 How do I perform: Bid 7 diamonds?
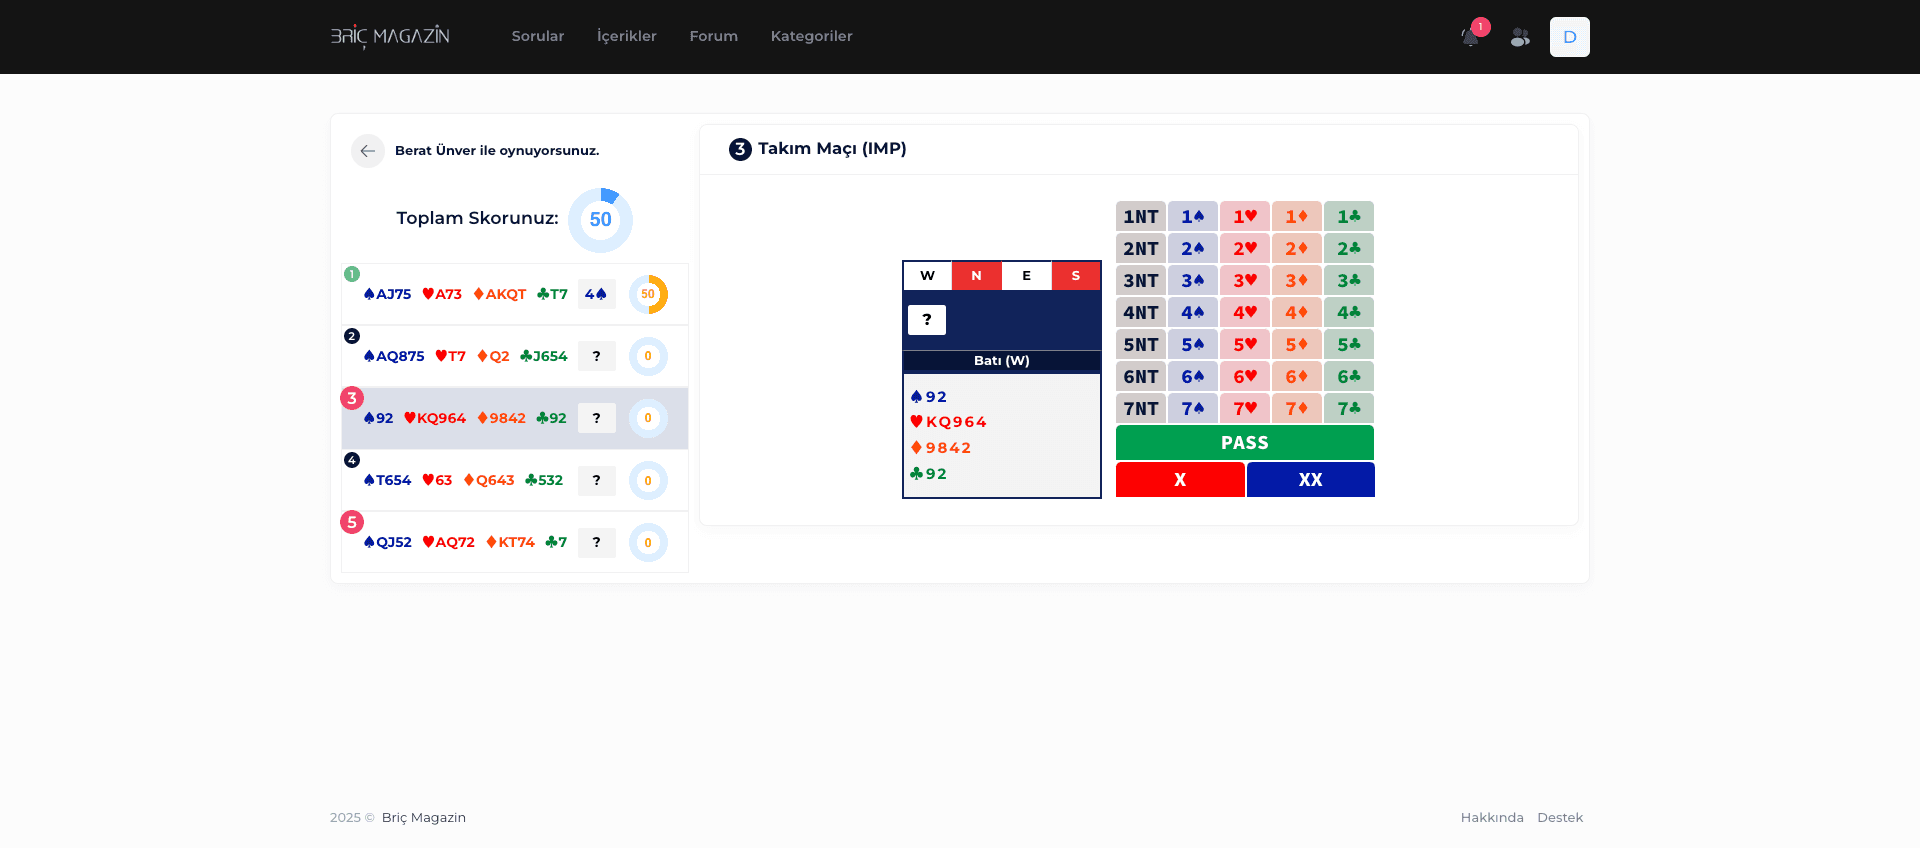click(1297, 408)
